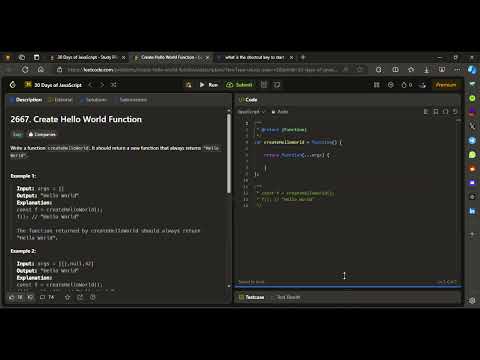Select the Code panel tab

[x=248, y=100]
